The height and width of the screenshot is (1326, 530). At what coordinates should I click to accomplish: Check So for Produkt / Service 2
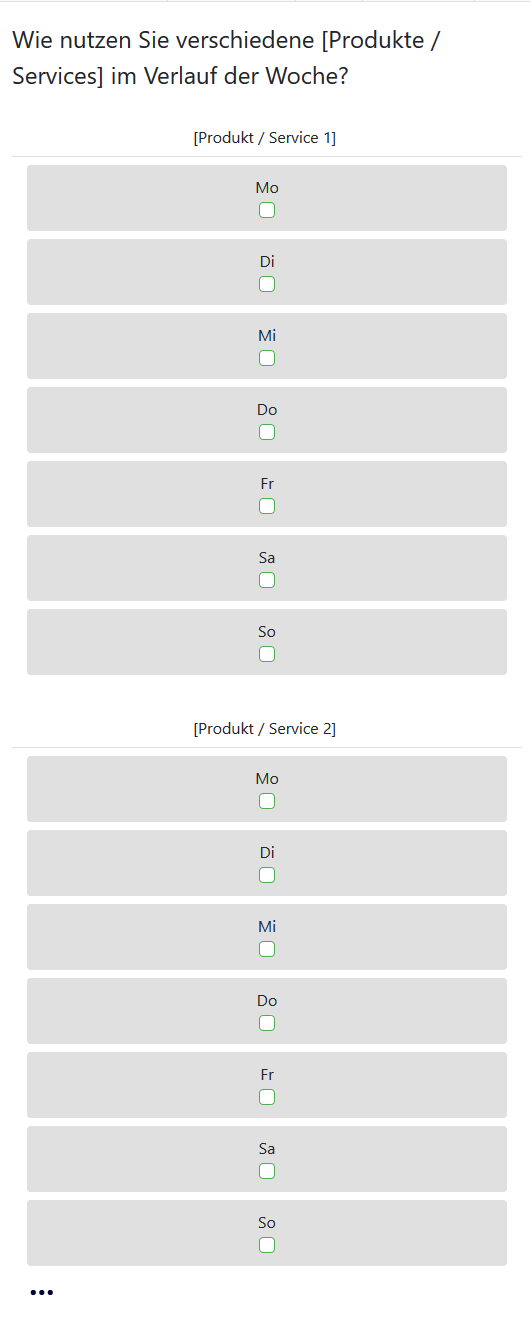pyautogui.click(x=267, y=1245)
